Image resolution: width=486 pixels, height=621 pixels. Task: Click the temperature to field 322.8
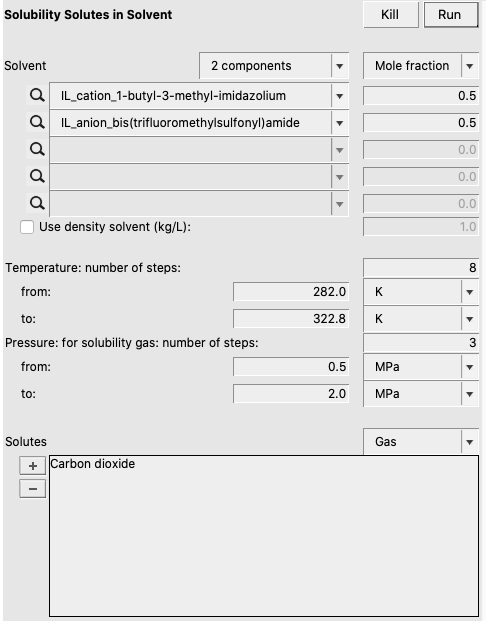[x=291, y=319]
